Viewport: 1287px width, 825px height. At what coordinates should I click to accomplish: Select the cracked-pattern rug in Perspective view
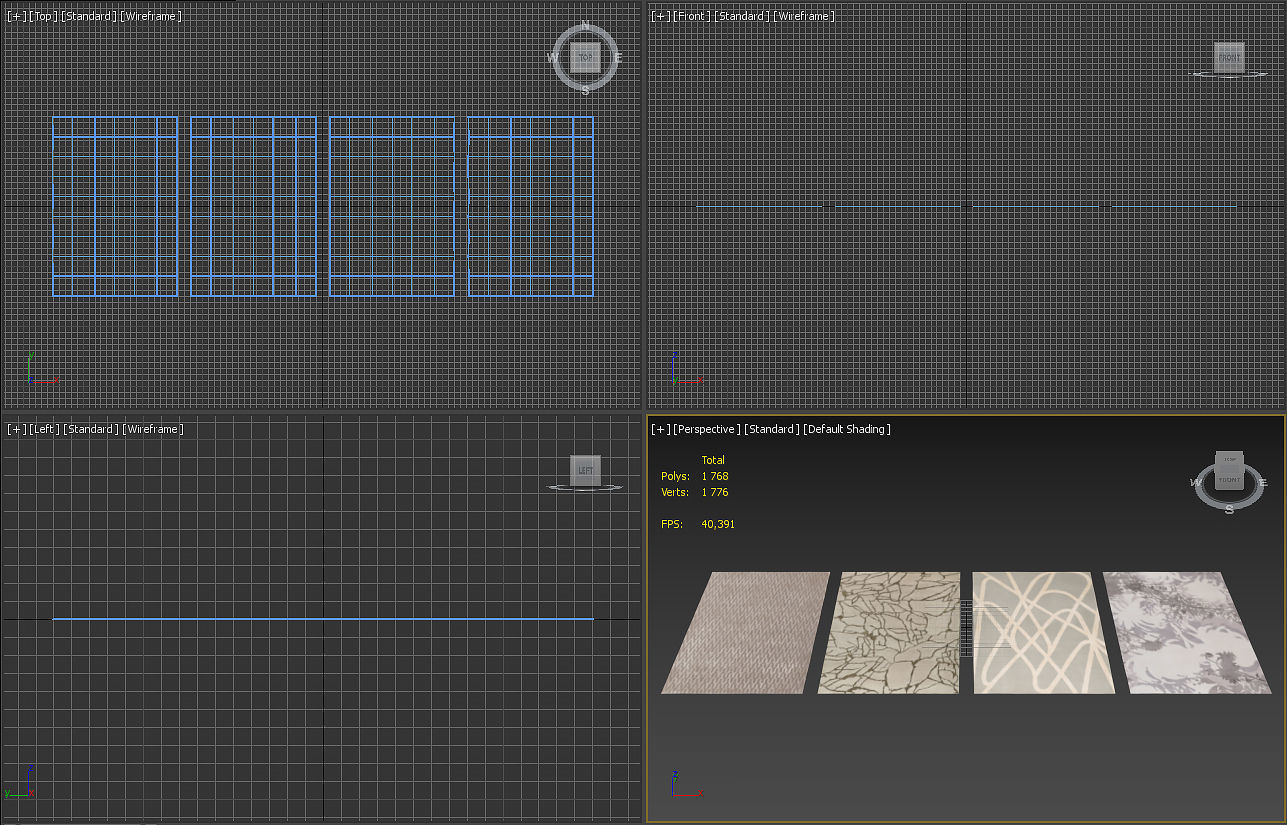click(x=890, y=632)
